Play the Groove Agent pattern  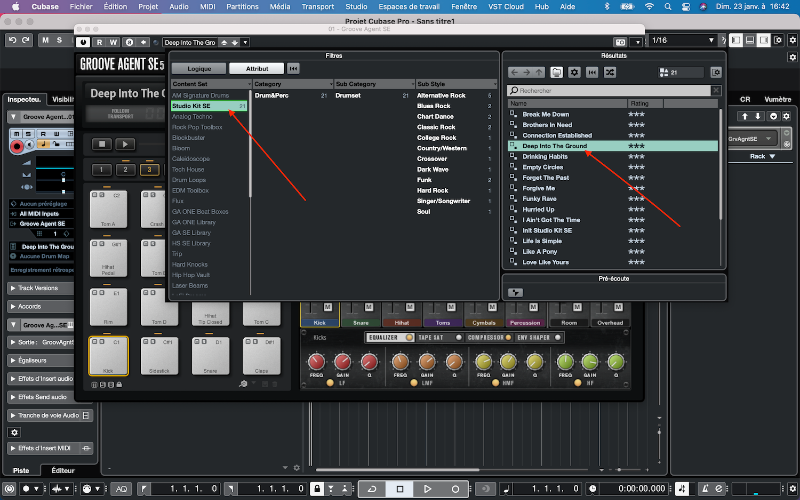(x=125, y=144)
